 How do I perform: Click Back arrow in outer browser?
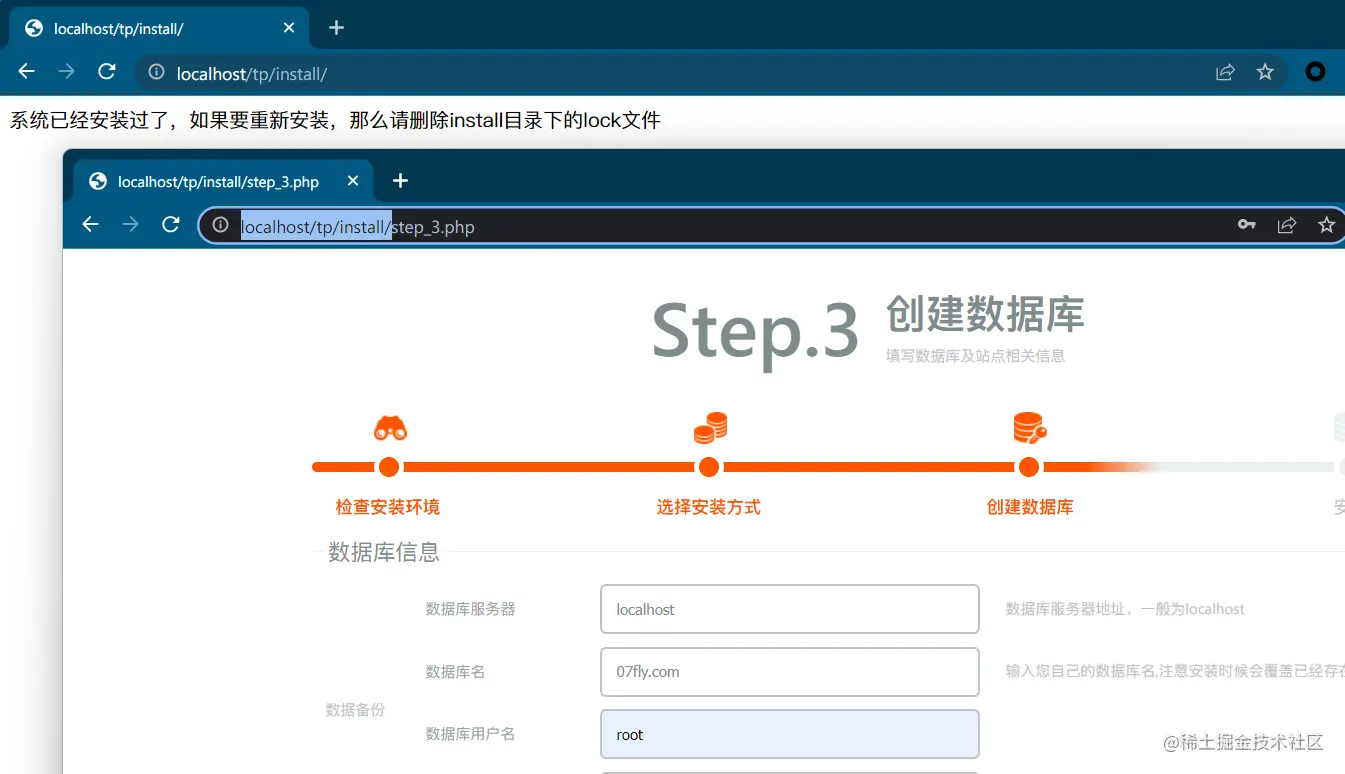[x=27, y=72]
